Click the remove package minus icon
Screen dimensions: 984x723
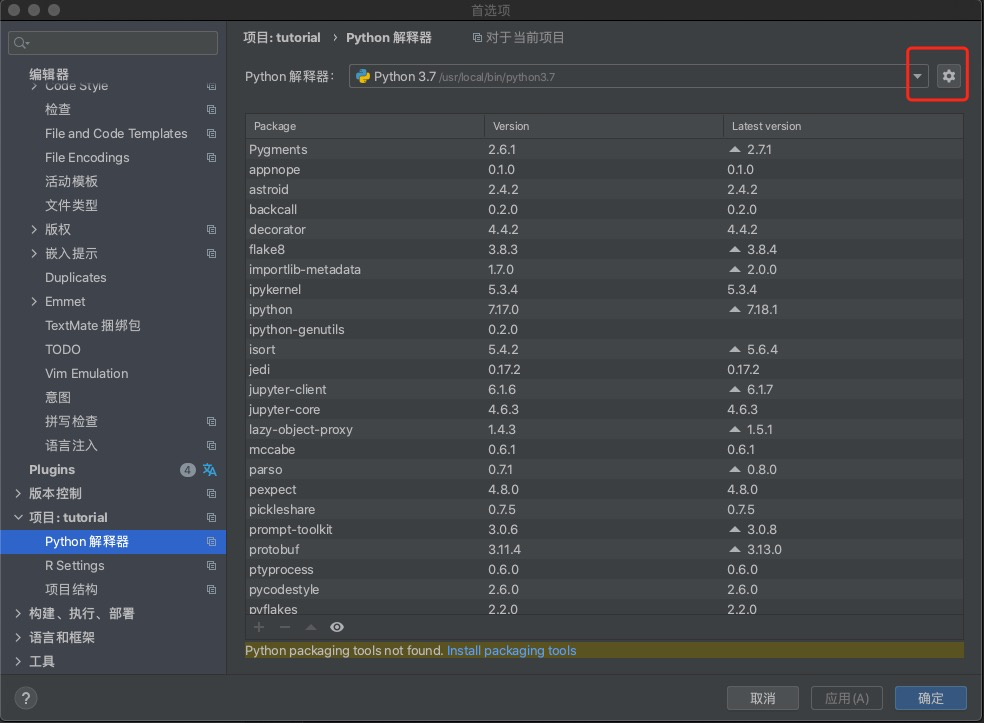[285, 627]
